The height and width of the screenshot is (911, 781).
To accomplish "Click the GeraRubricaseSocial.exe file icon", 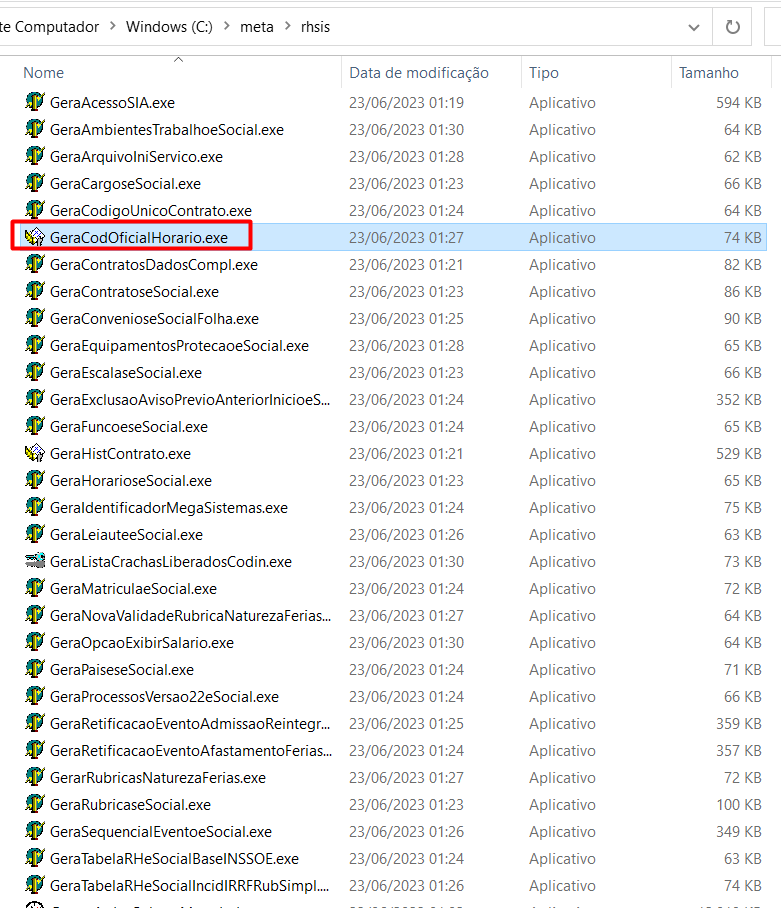I will [x=35, y=804].
